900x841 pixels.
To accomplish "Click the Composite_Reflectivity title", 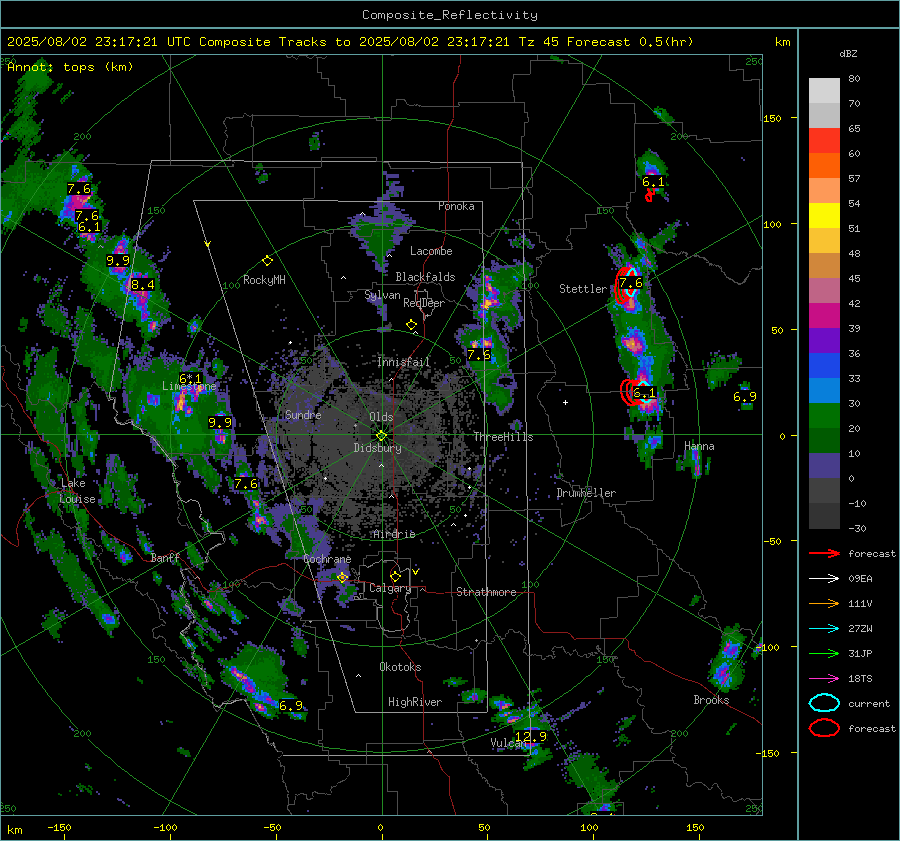I will [x=450, y=15].
